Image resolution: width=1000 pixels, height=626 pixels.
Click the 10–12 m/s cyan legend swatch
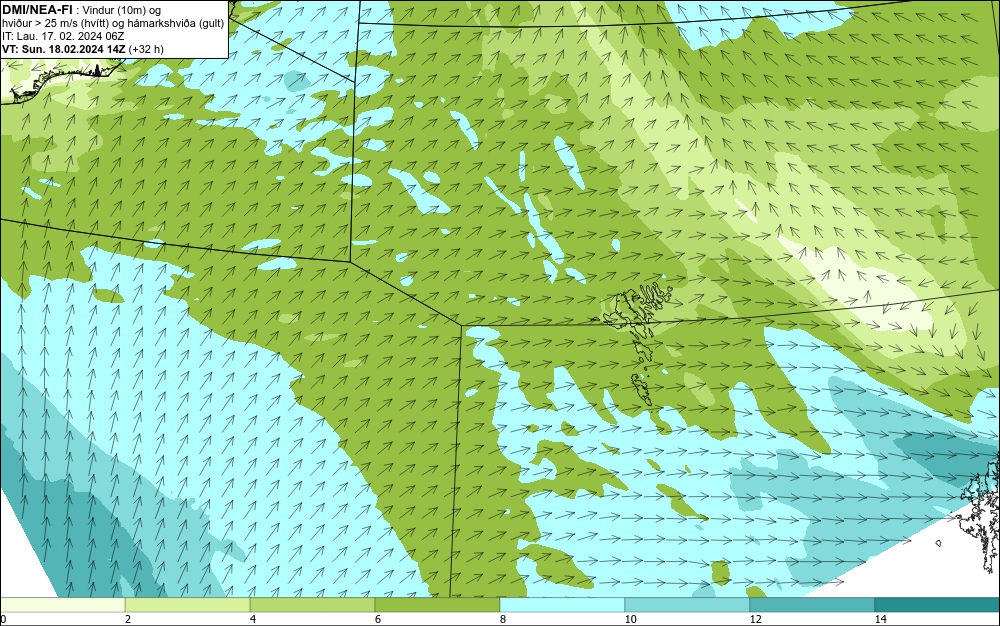click(x=688, y=604)
